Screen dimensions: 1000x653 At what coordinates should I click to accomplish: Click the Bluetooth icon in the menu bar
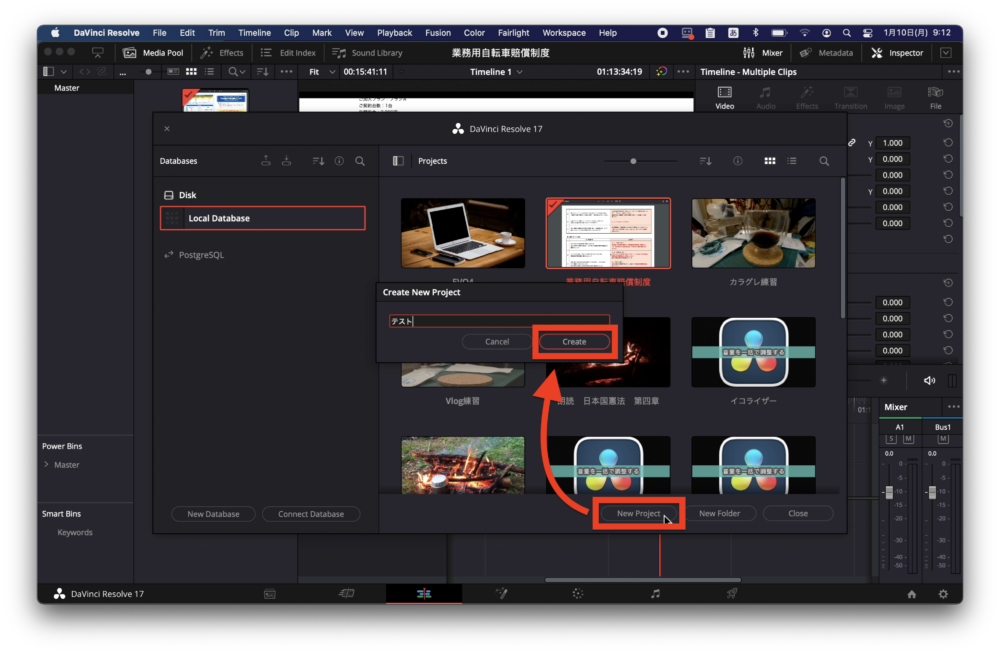click(756, 33)
